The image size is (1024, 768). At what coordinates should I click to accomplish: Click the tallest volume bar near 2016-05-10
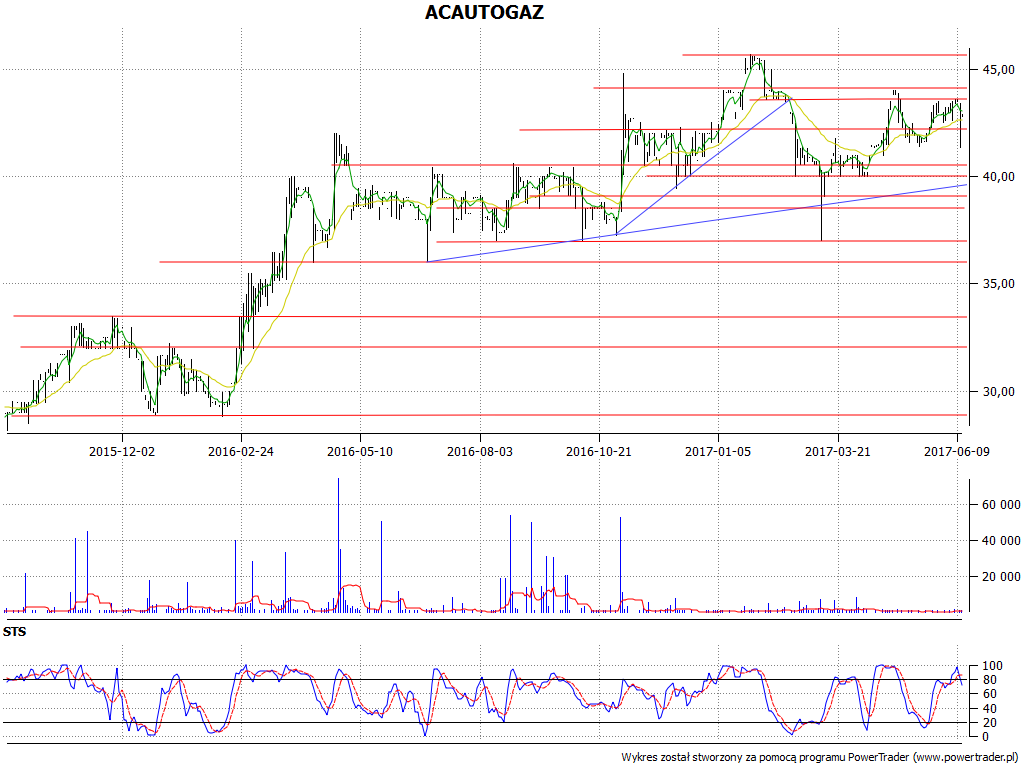(338, 545)
